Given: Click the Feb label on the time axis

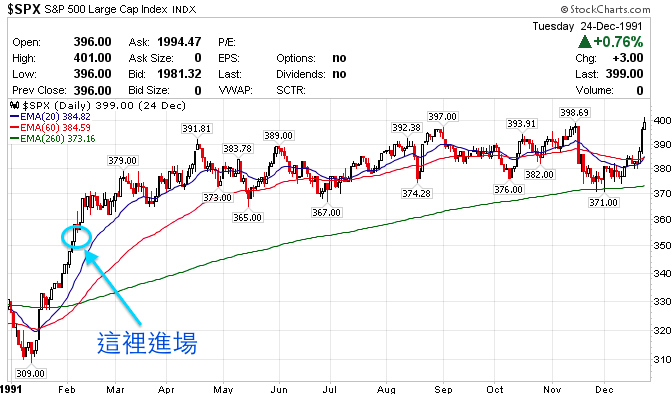Looking at the screenshot, I should pyautogui.click(x=67, y=389).
